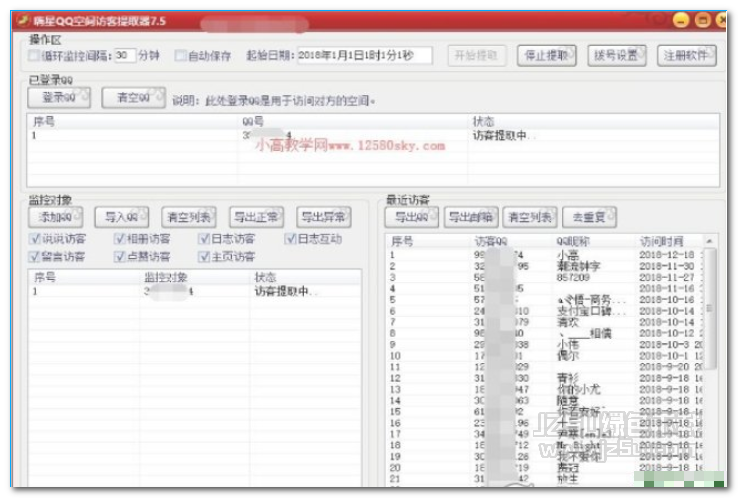Image resolution: width=738 pixels, height=498 pixels.
Task: Click the monitor interval minutes field
Action: tap(125, 56)
